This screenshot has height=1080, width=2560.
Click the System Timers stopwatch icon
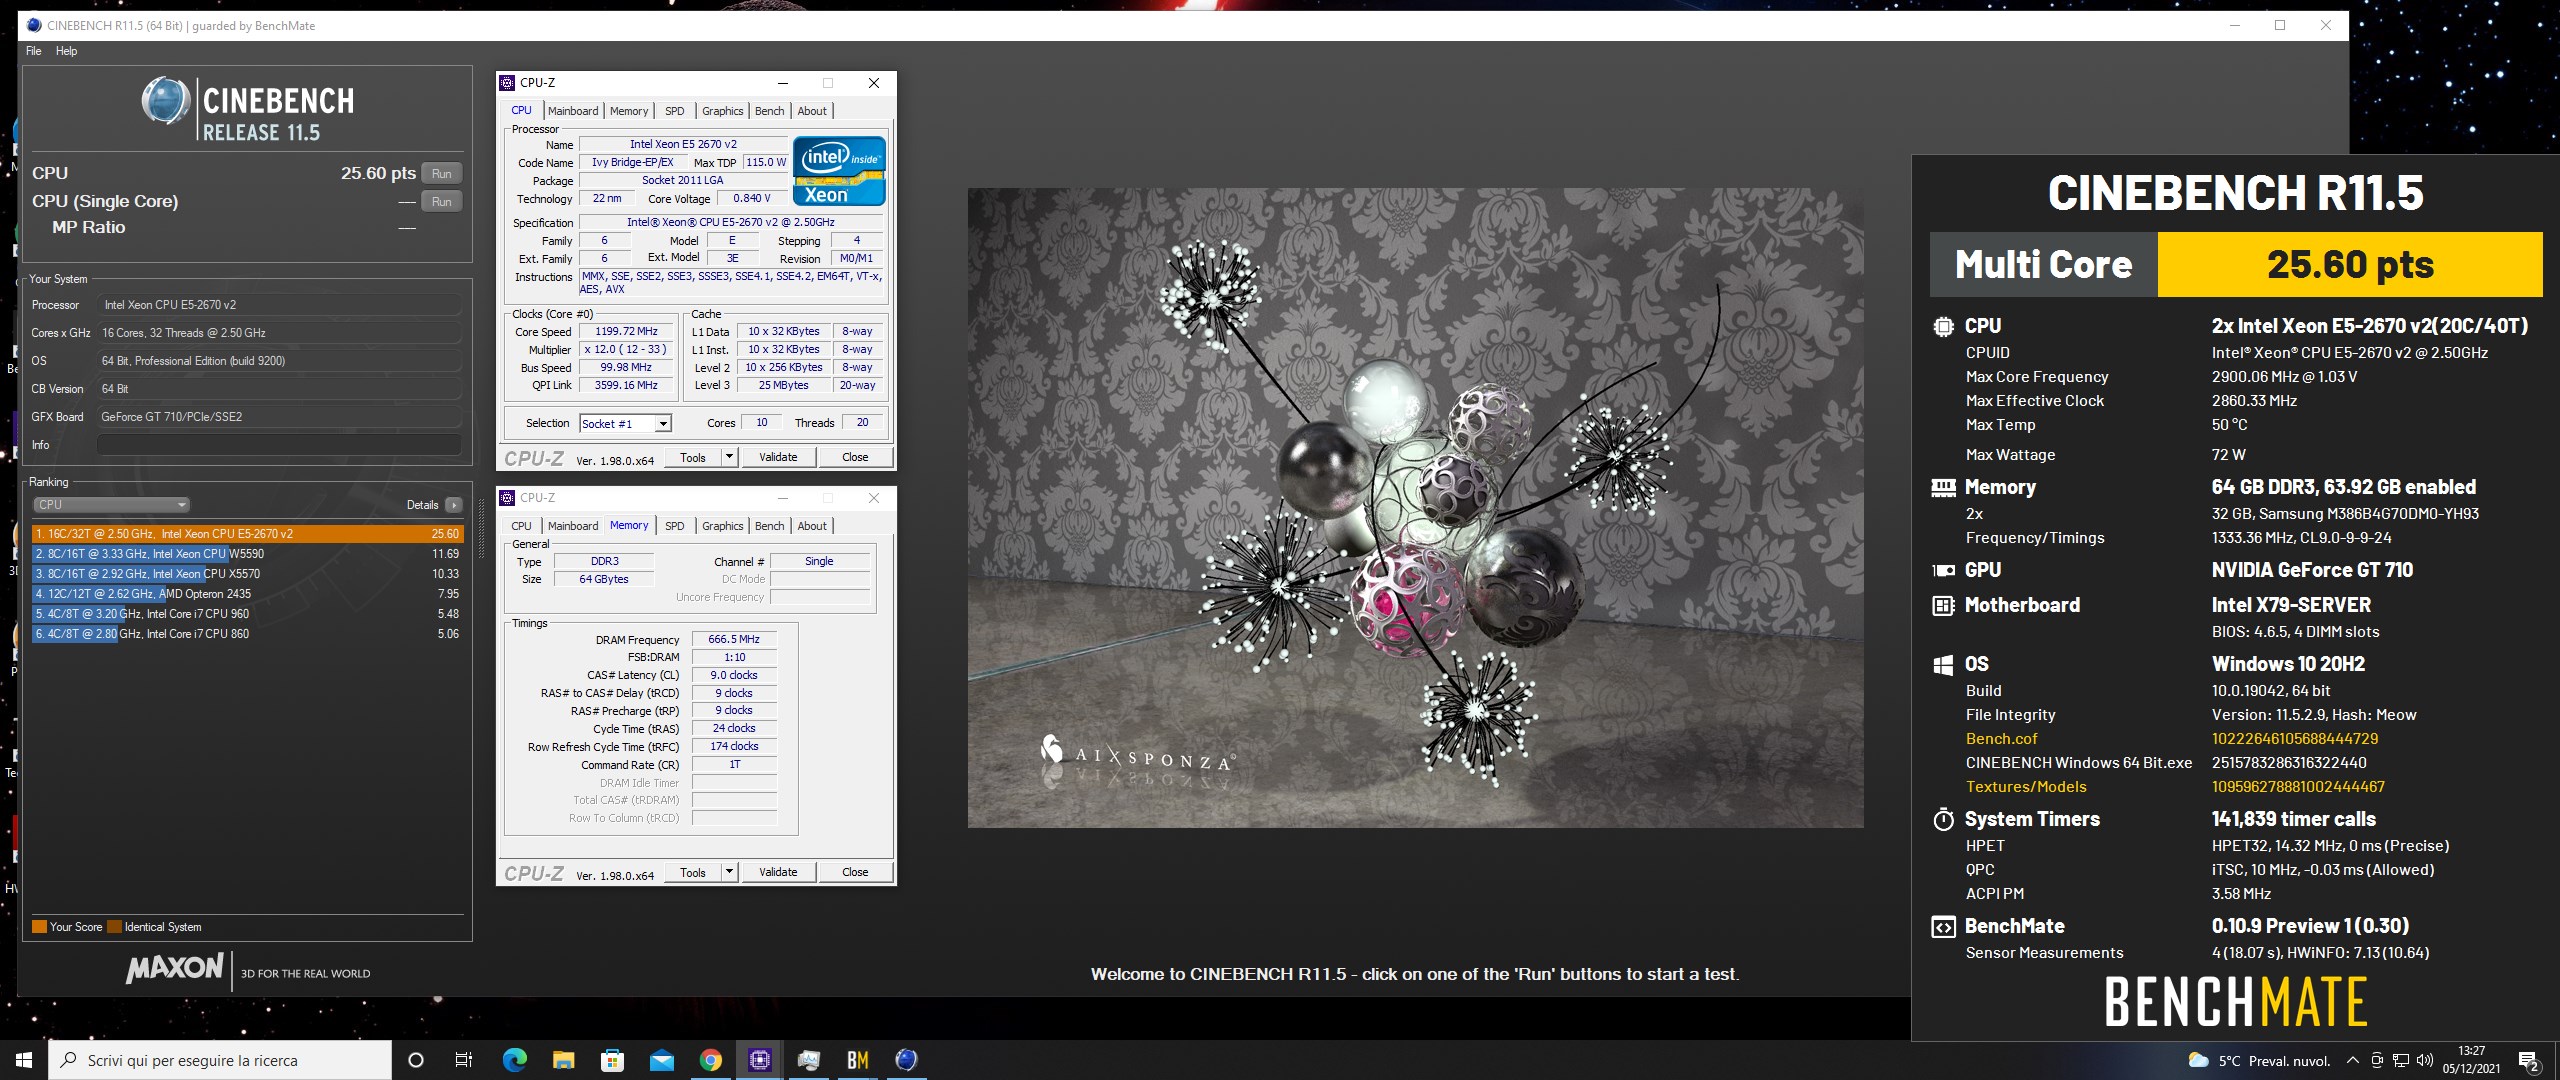[x=1943, y=820]
